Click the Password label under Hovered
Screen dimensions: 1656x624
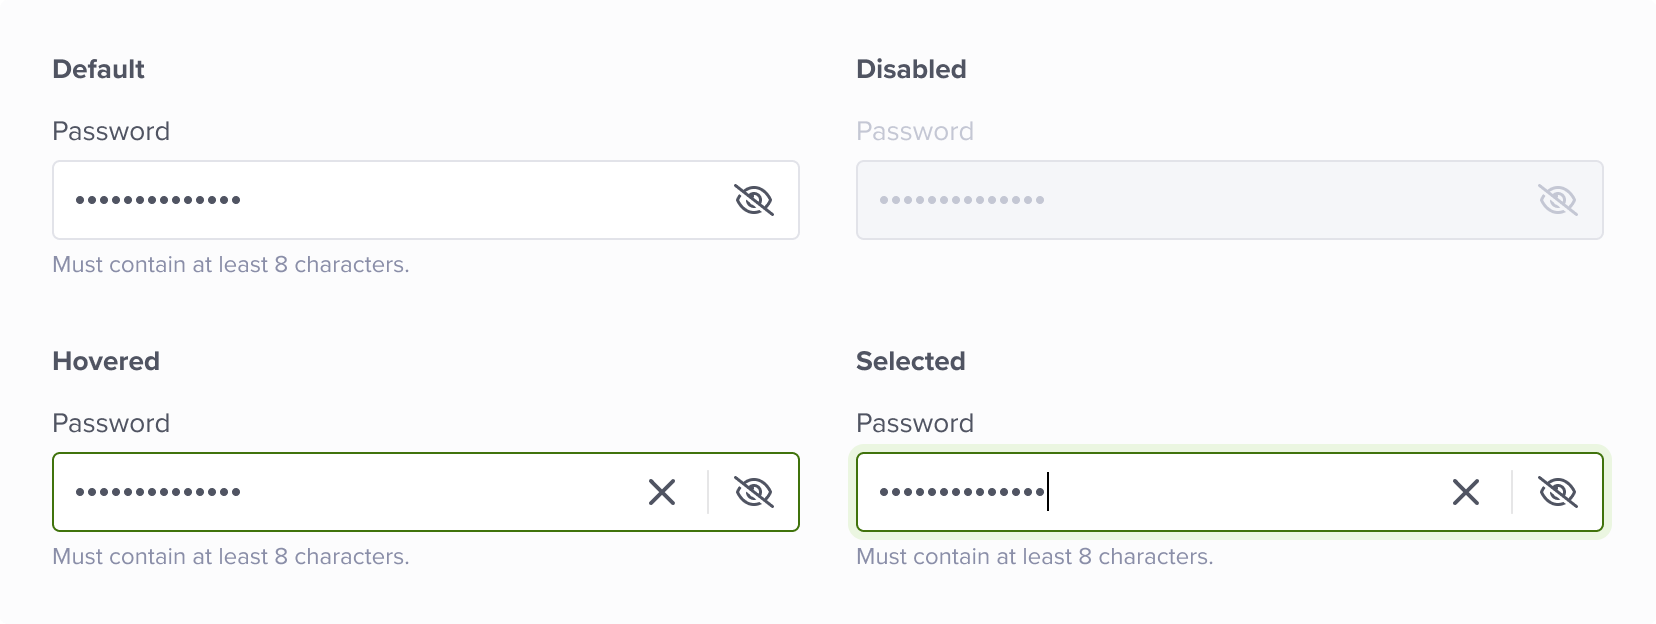[111, 423]
